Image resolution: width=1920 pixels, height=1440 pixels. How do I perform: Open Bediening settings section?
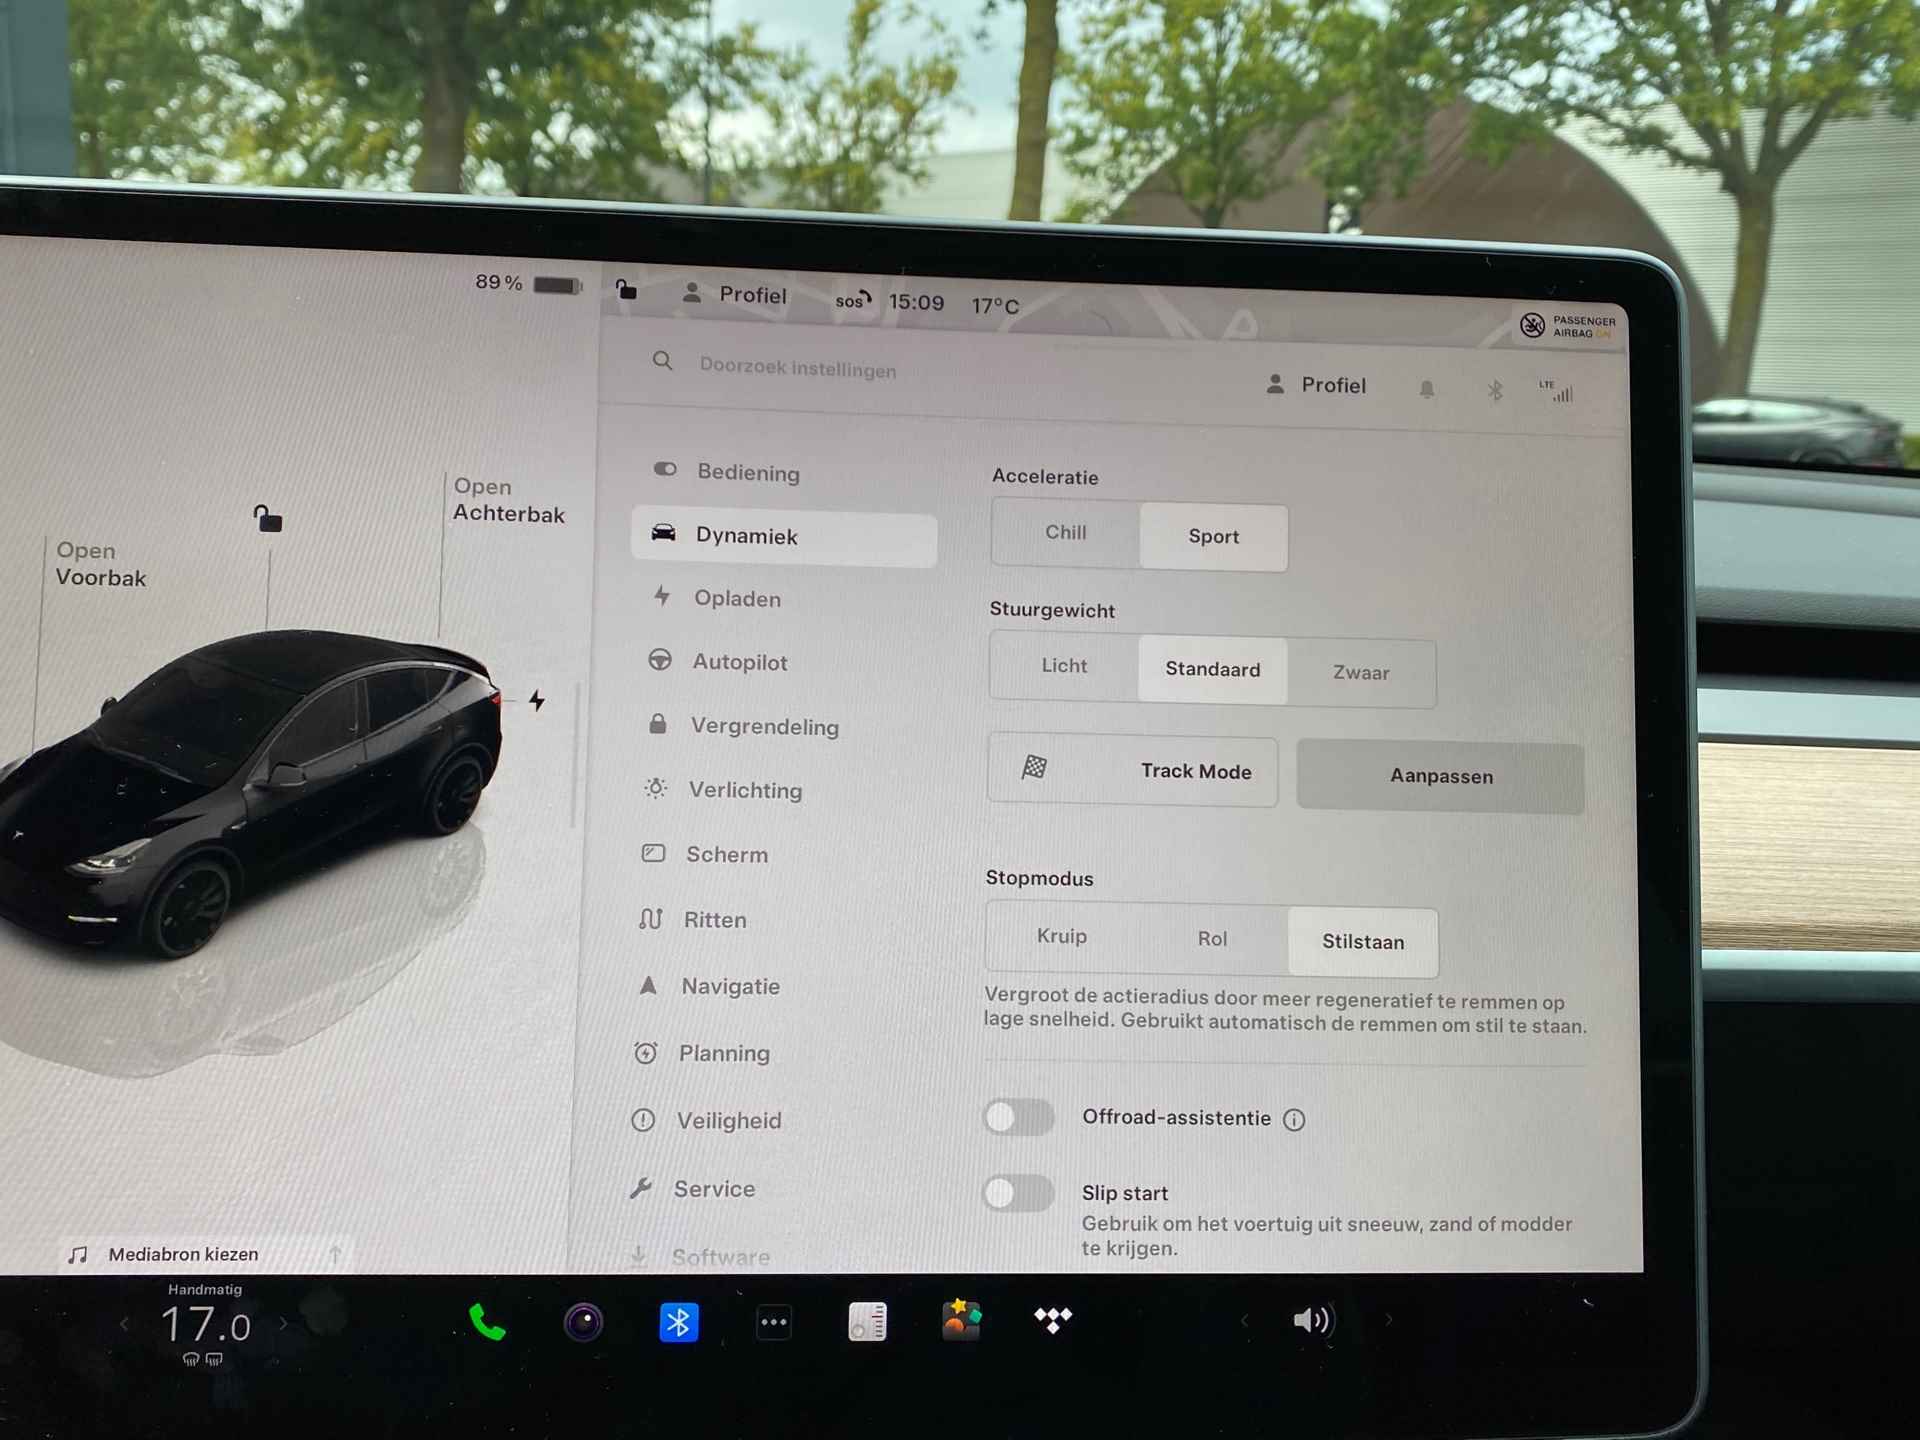tap(747, 470)
